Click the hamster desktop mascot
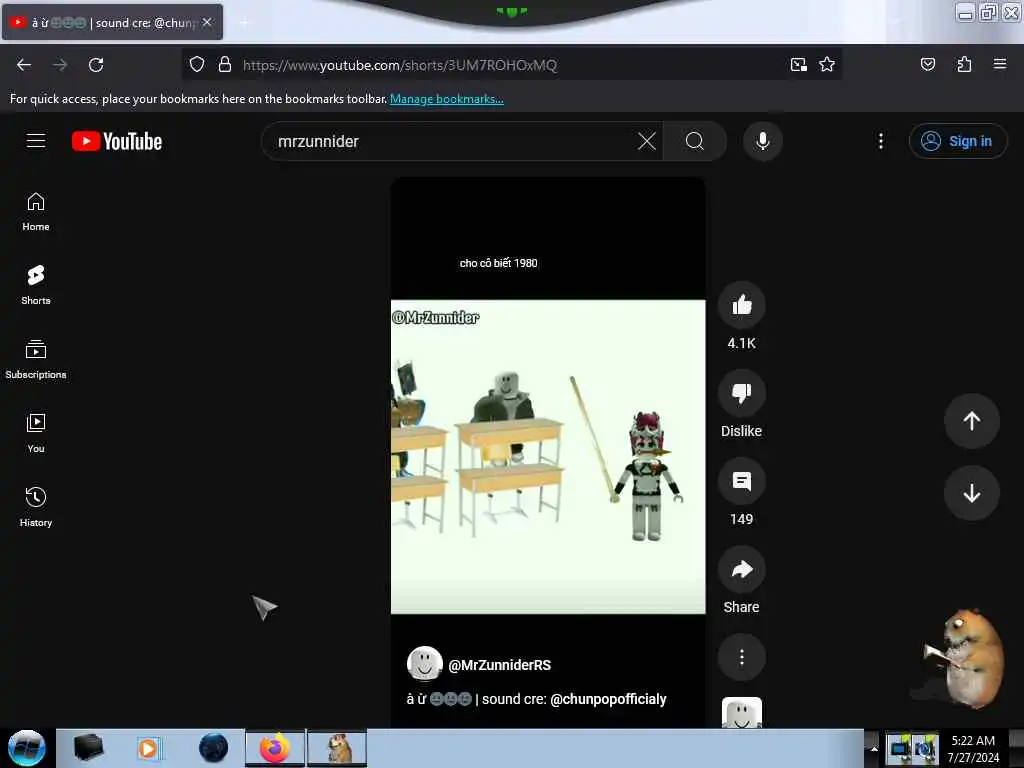Viewport: 1024px width, 768px height. coord(965,658)
